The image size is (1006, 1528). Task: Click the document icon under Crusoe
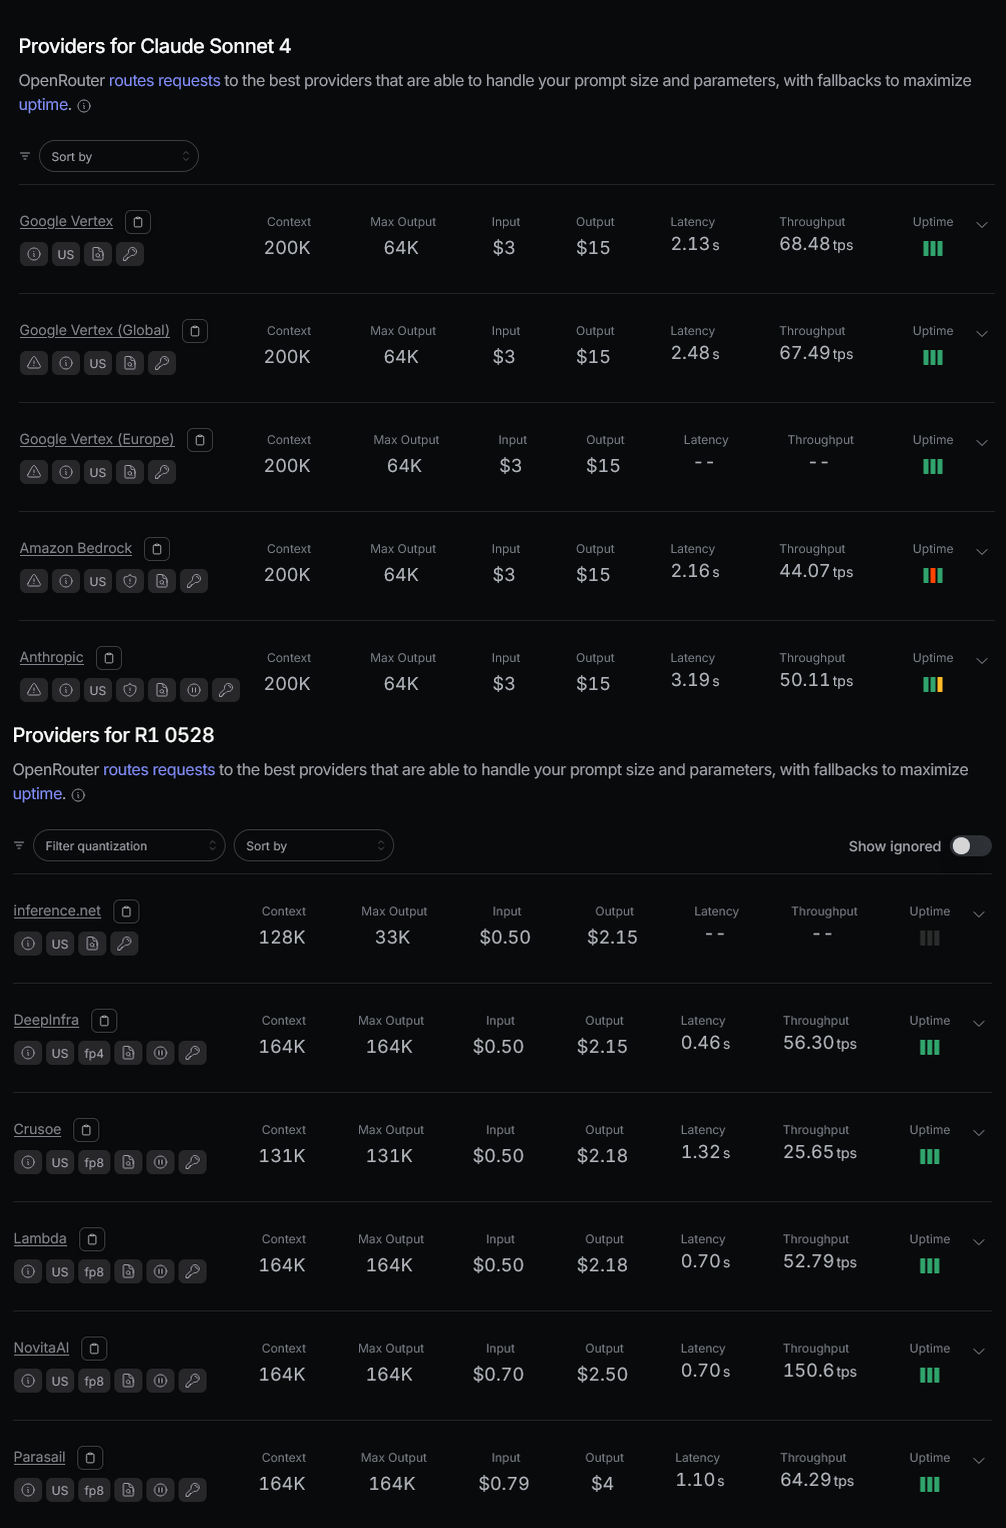coord(128,1162)
